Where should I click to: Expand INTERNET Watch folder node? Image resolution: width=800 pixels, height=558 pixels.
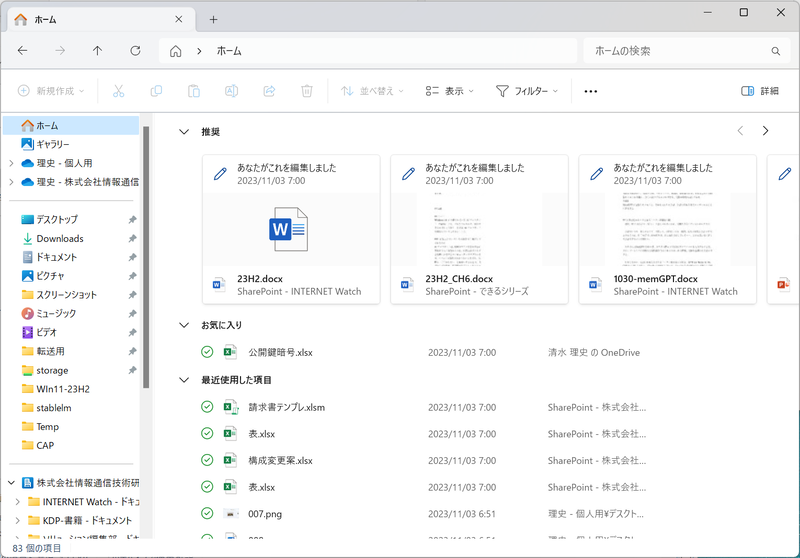[x=18, y=502]
